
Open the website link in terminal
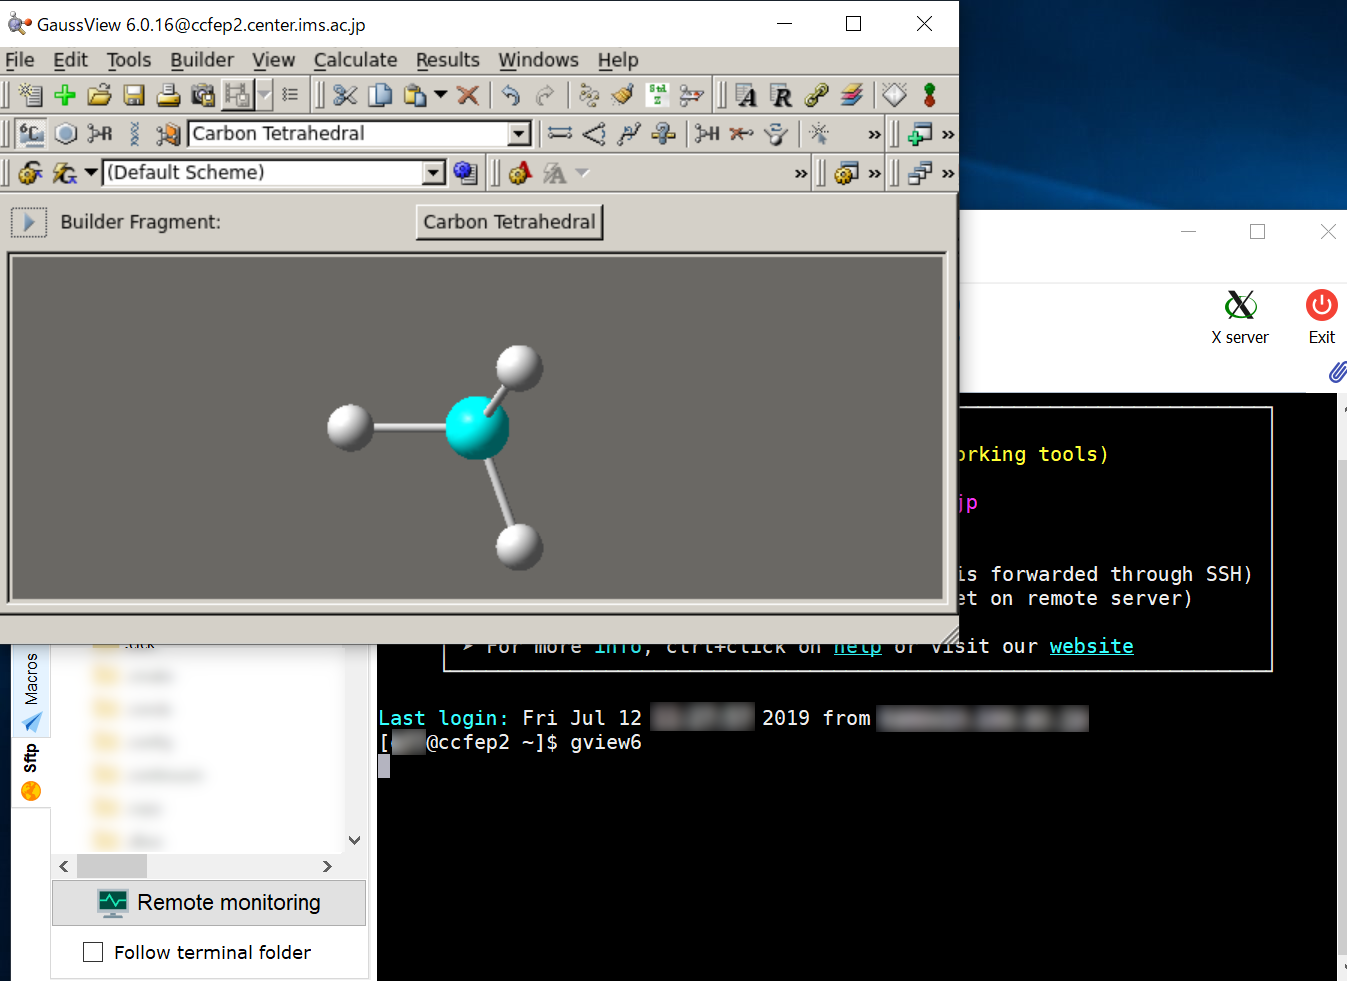pos(1091,646)
